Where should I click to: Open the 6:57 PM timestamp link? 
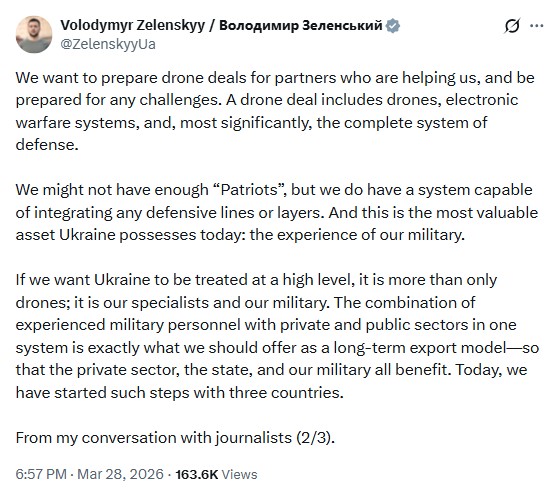click(41, 474)
